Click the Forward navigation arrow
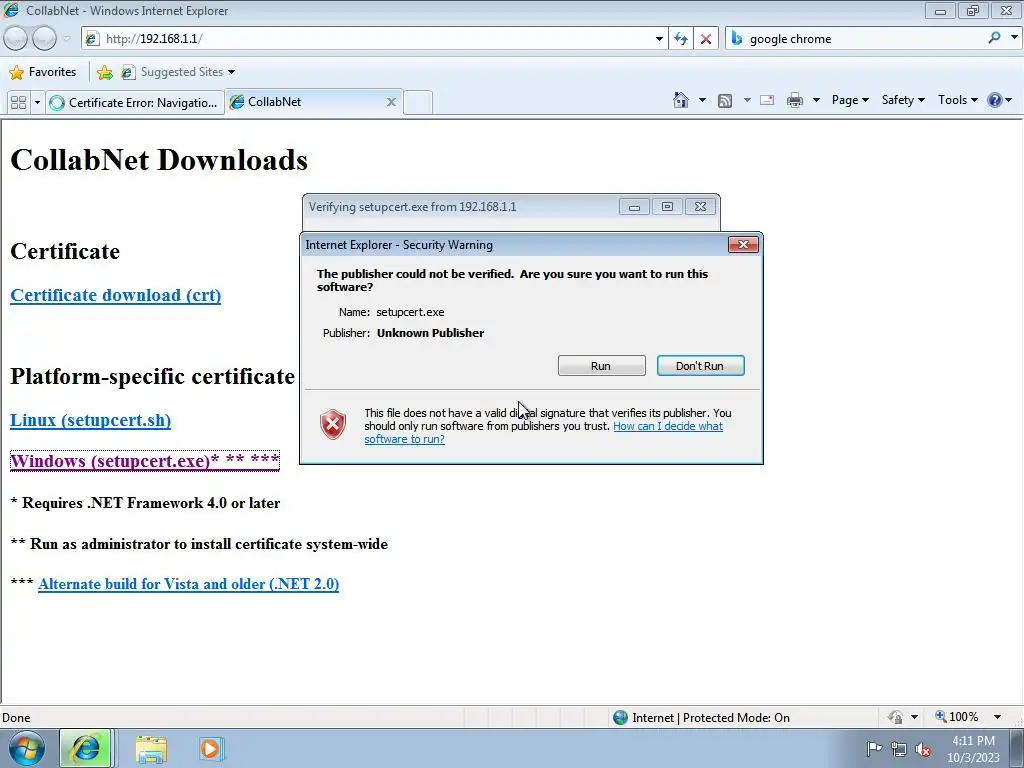The height and width of the screenshot is (768, 1024). (44, 39)
